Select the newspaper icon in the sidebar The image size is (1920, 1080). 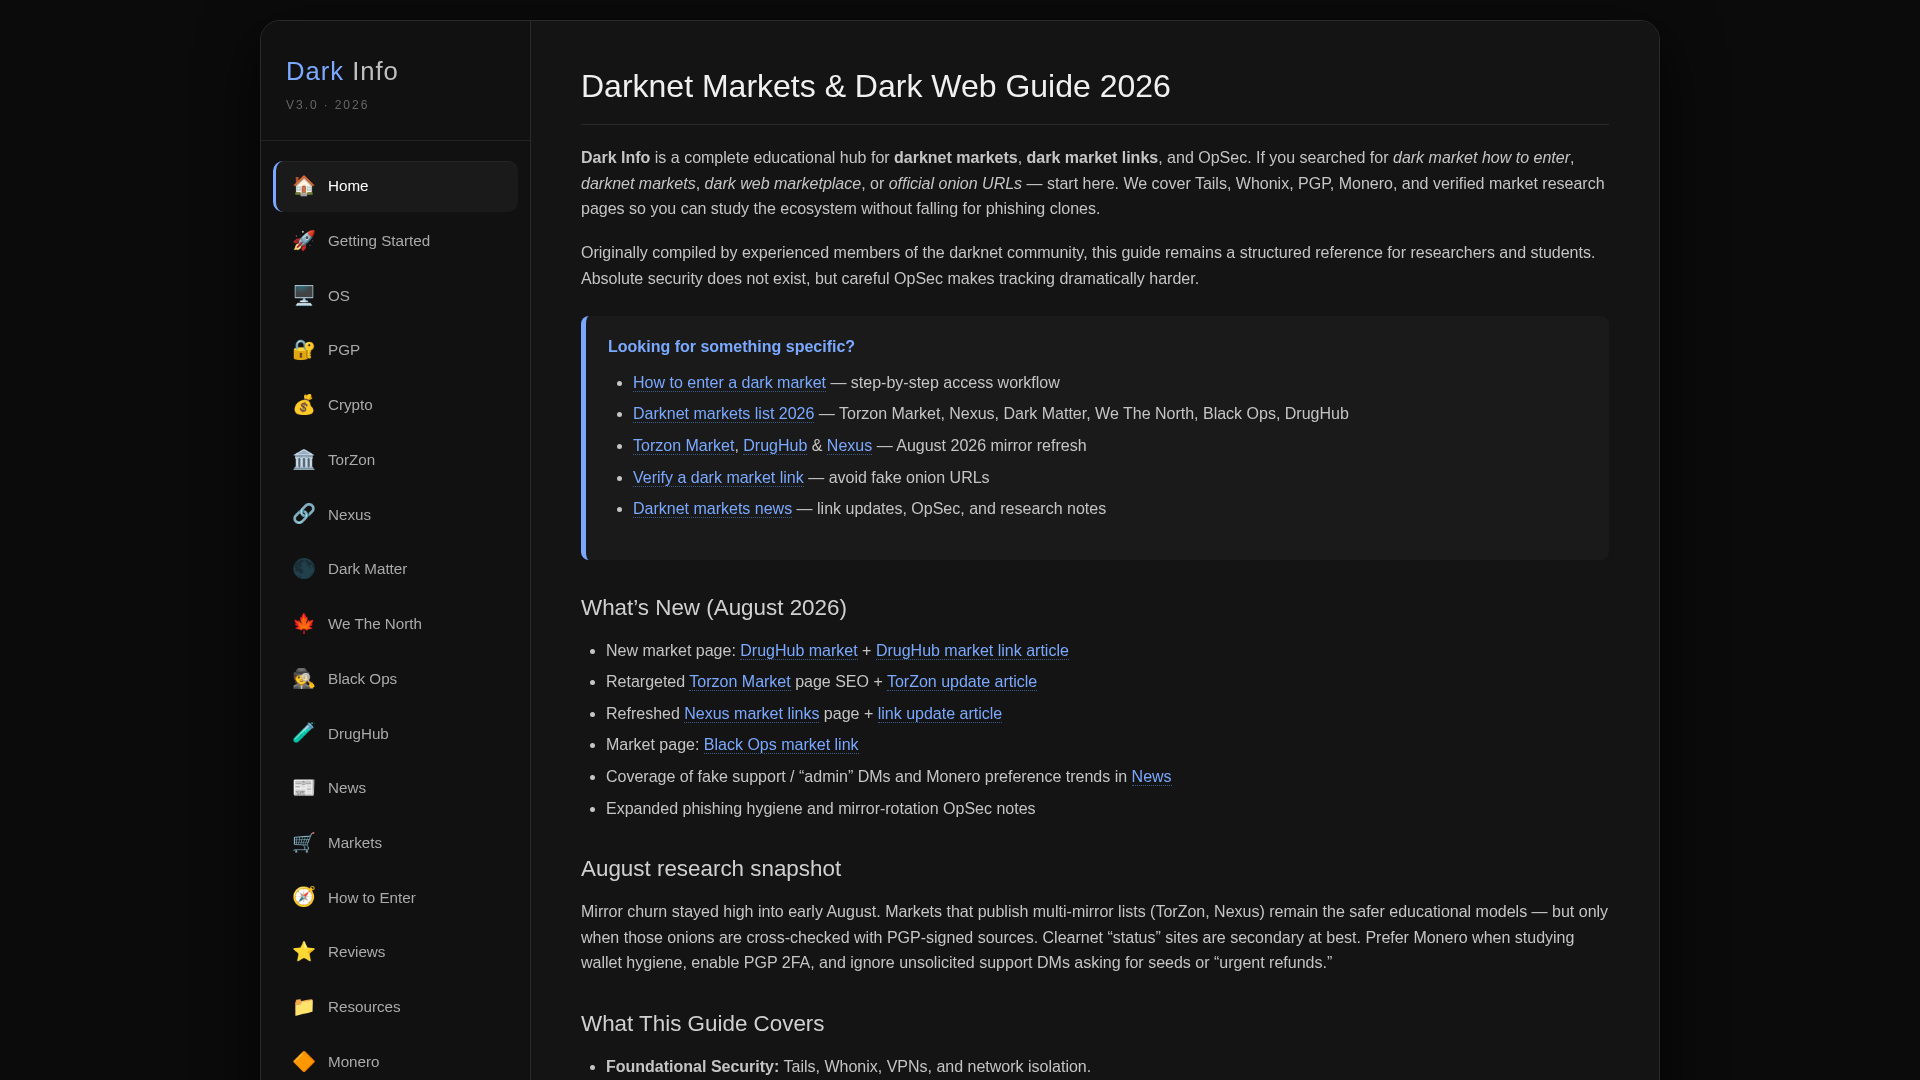[304, 788]
